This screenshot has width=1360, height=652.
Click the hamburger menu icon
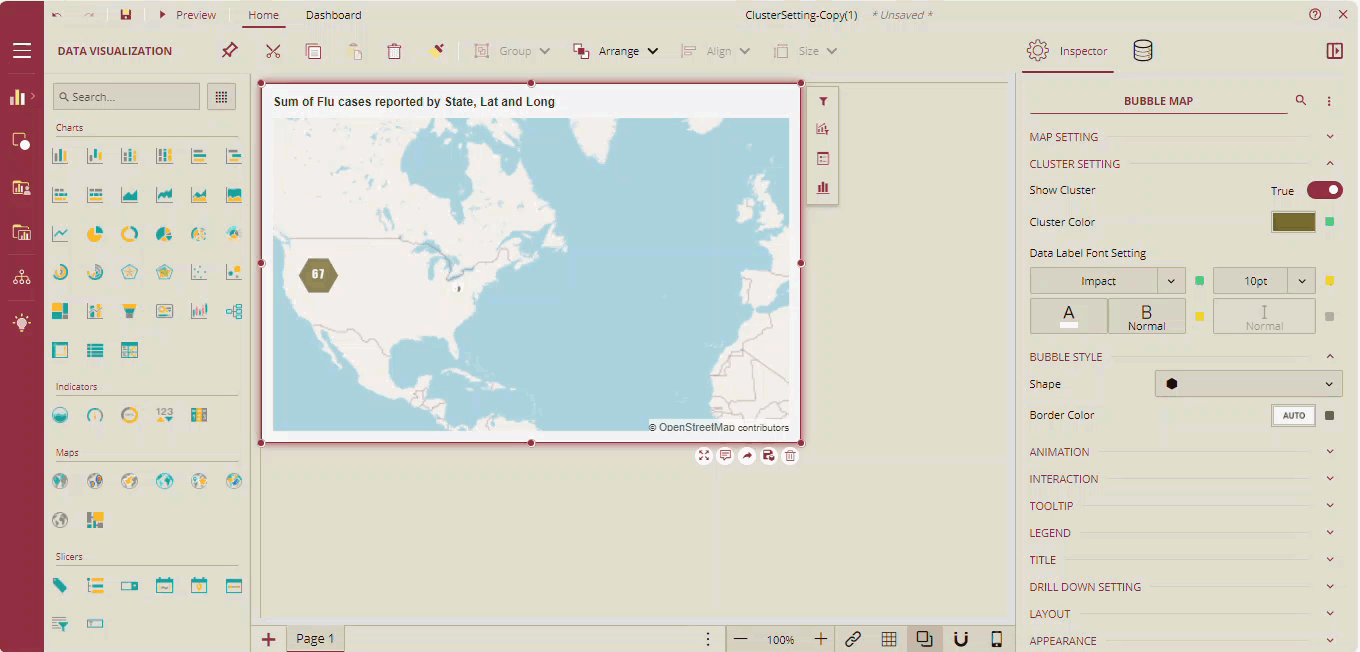(x=22, y=51)
